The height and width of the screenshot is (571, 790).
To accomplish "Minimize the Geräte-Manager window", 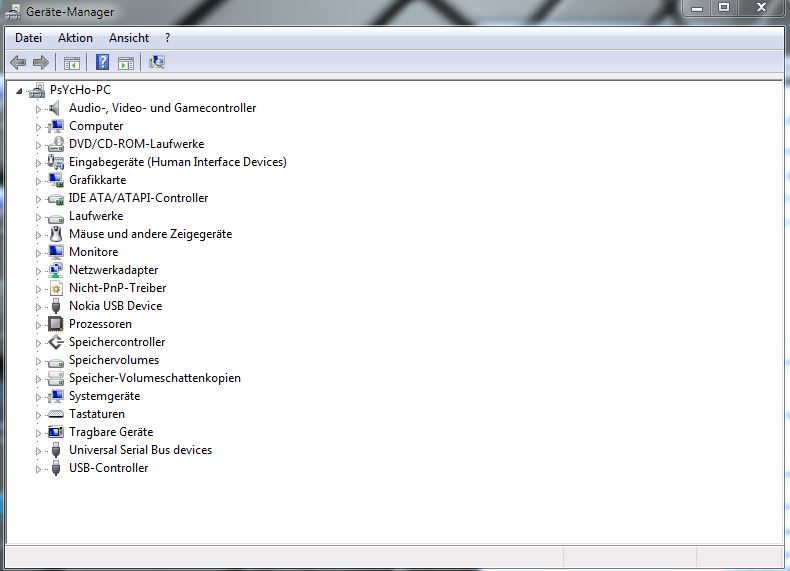I will [x=697, y=8].
